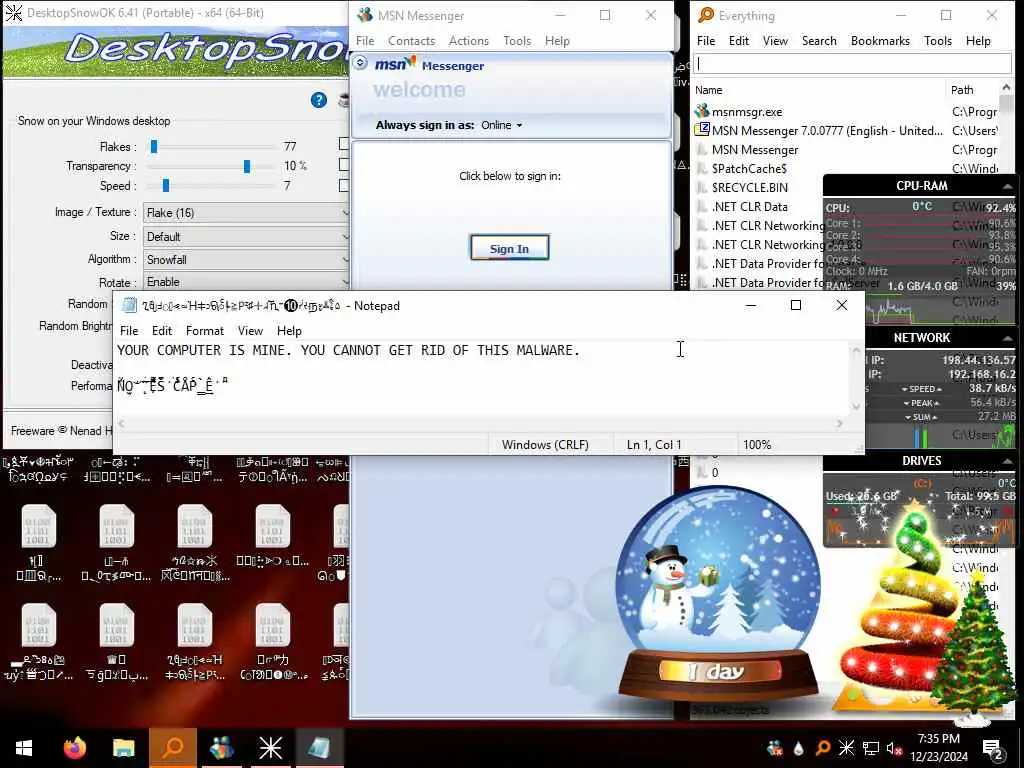Click the Notepad title bar icon
Screen dimensions: 1024x768
point(129,306)
